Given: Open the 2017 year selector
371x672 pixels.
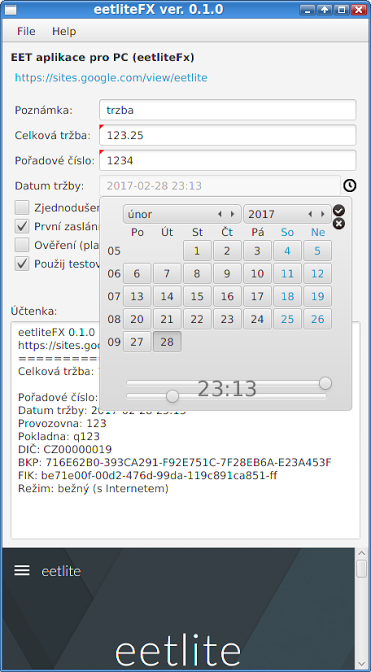Looking at the screenshot, I should 287,214.
